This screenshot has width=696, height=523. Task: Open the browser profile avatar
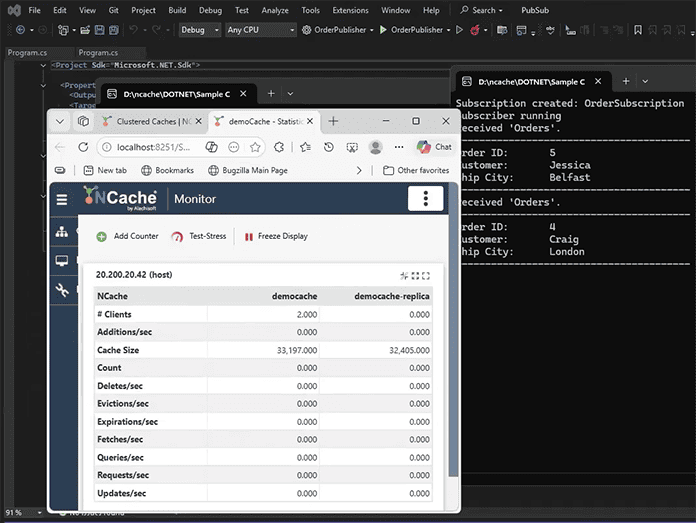(375, 147)
